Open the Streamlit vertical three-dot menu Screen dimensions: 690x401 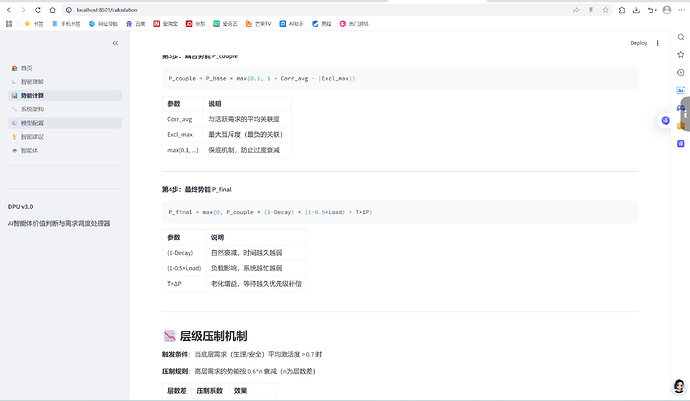tap(657, 43)
